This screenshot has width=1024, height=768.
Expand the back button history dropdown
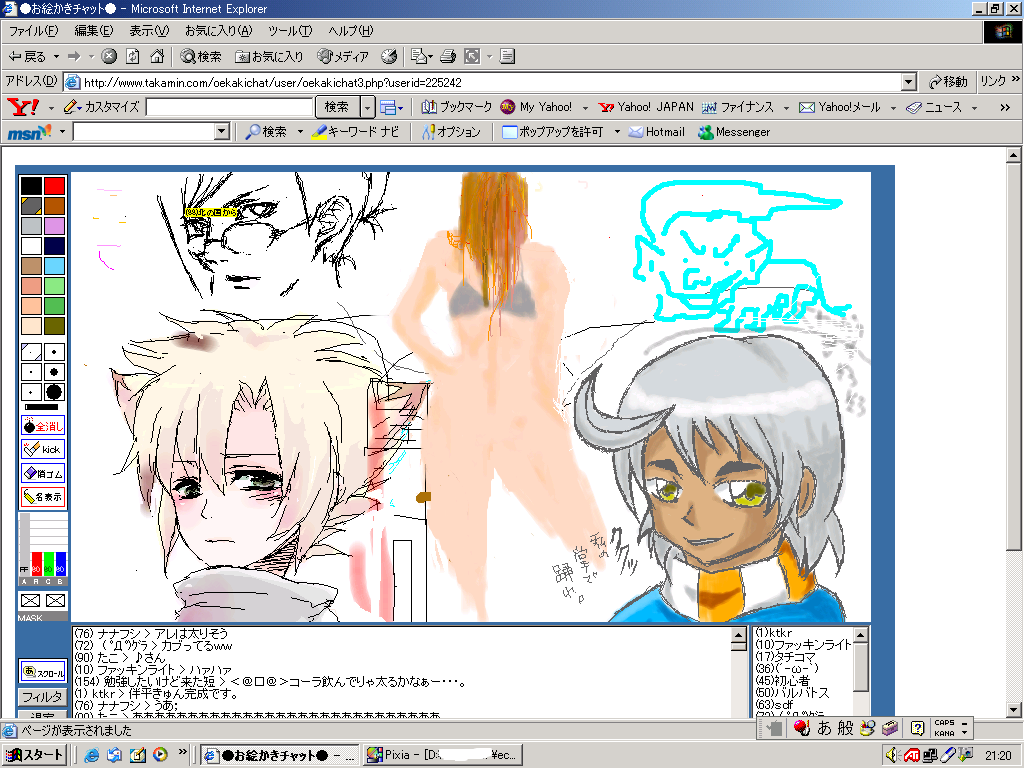(x=56, y=57)
